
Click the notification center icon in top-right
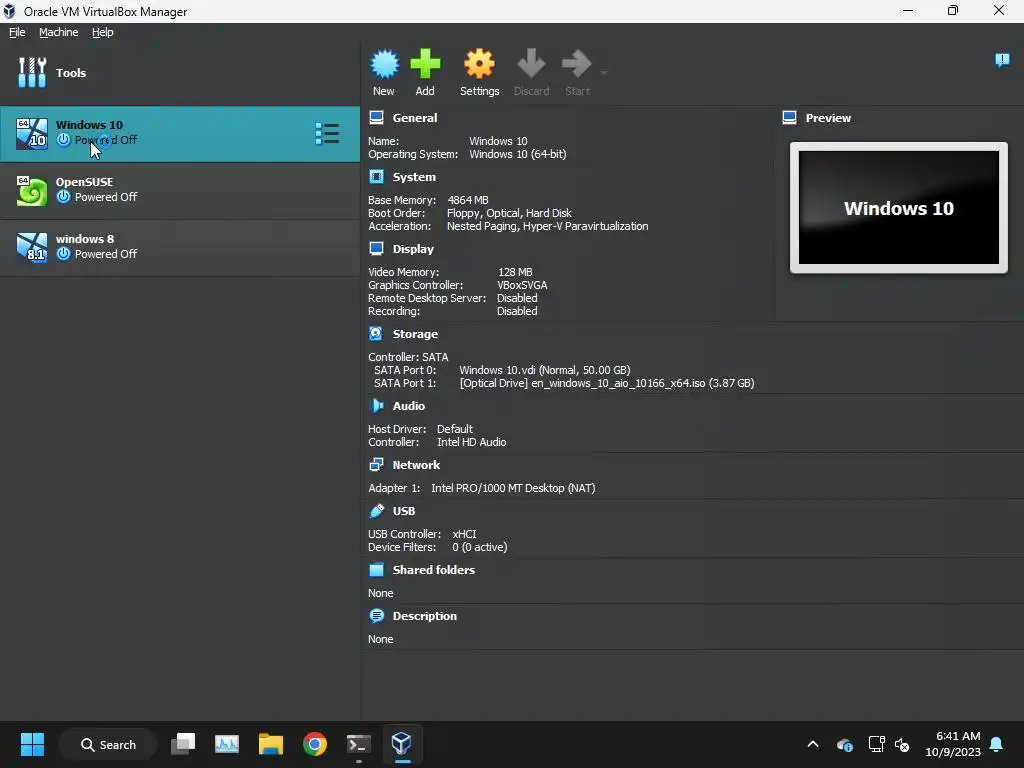coord(1002,60)
